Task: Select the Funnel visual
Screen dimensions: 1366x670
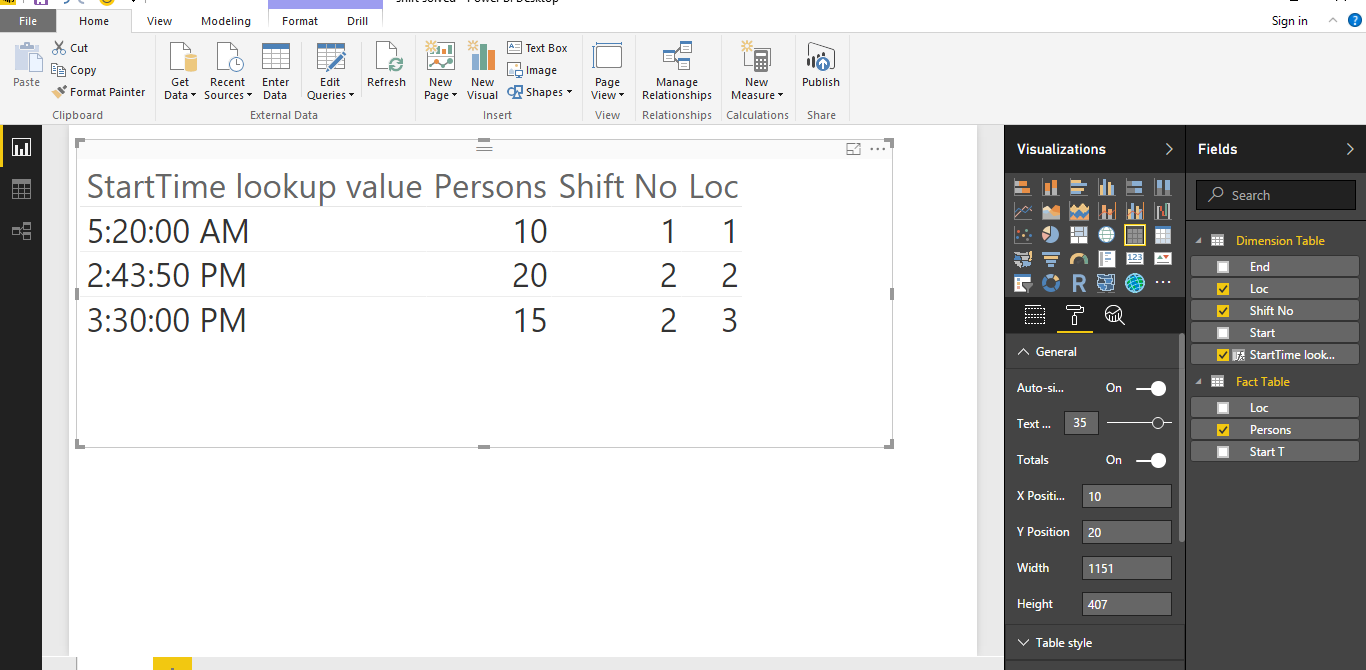Action: [x=1050, y=259]
